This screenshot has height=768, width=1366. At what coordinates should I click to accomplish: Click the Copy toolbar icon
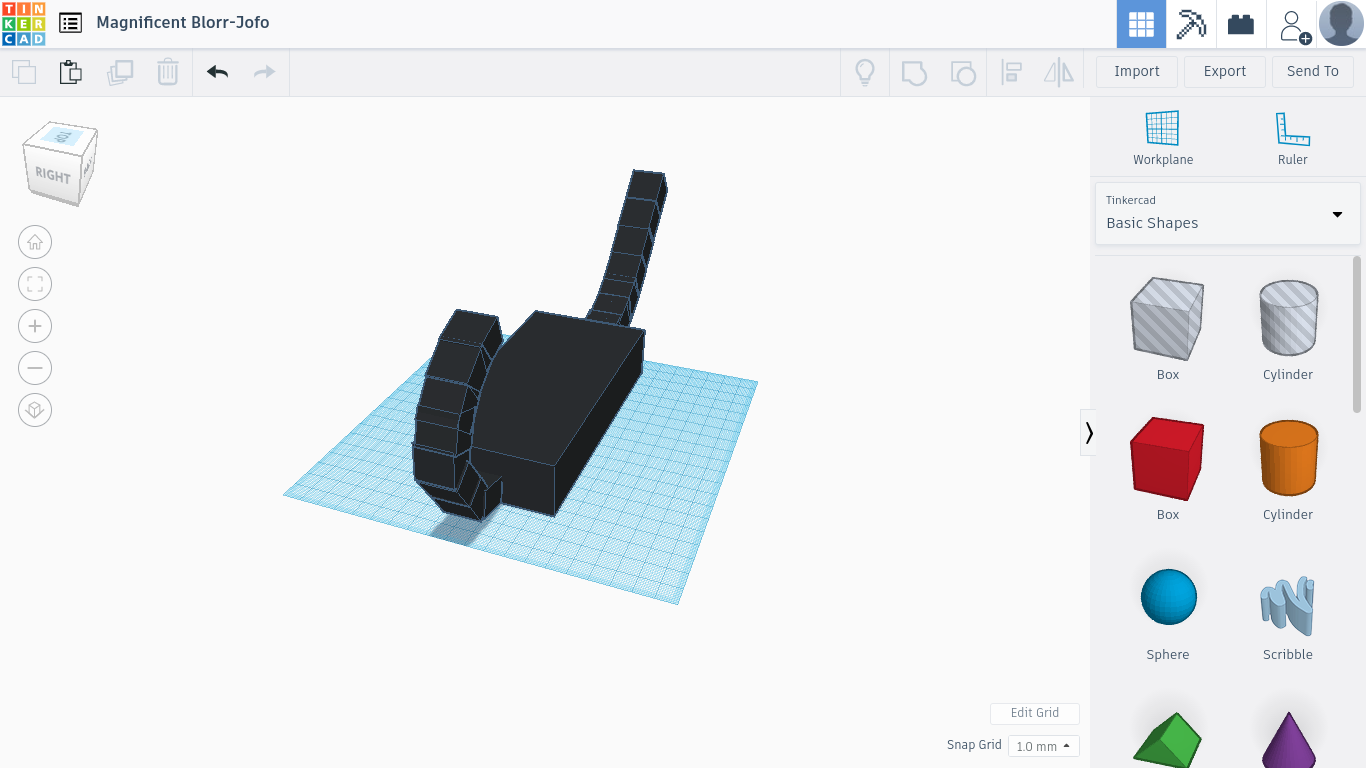coord(24,72)
